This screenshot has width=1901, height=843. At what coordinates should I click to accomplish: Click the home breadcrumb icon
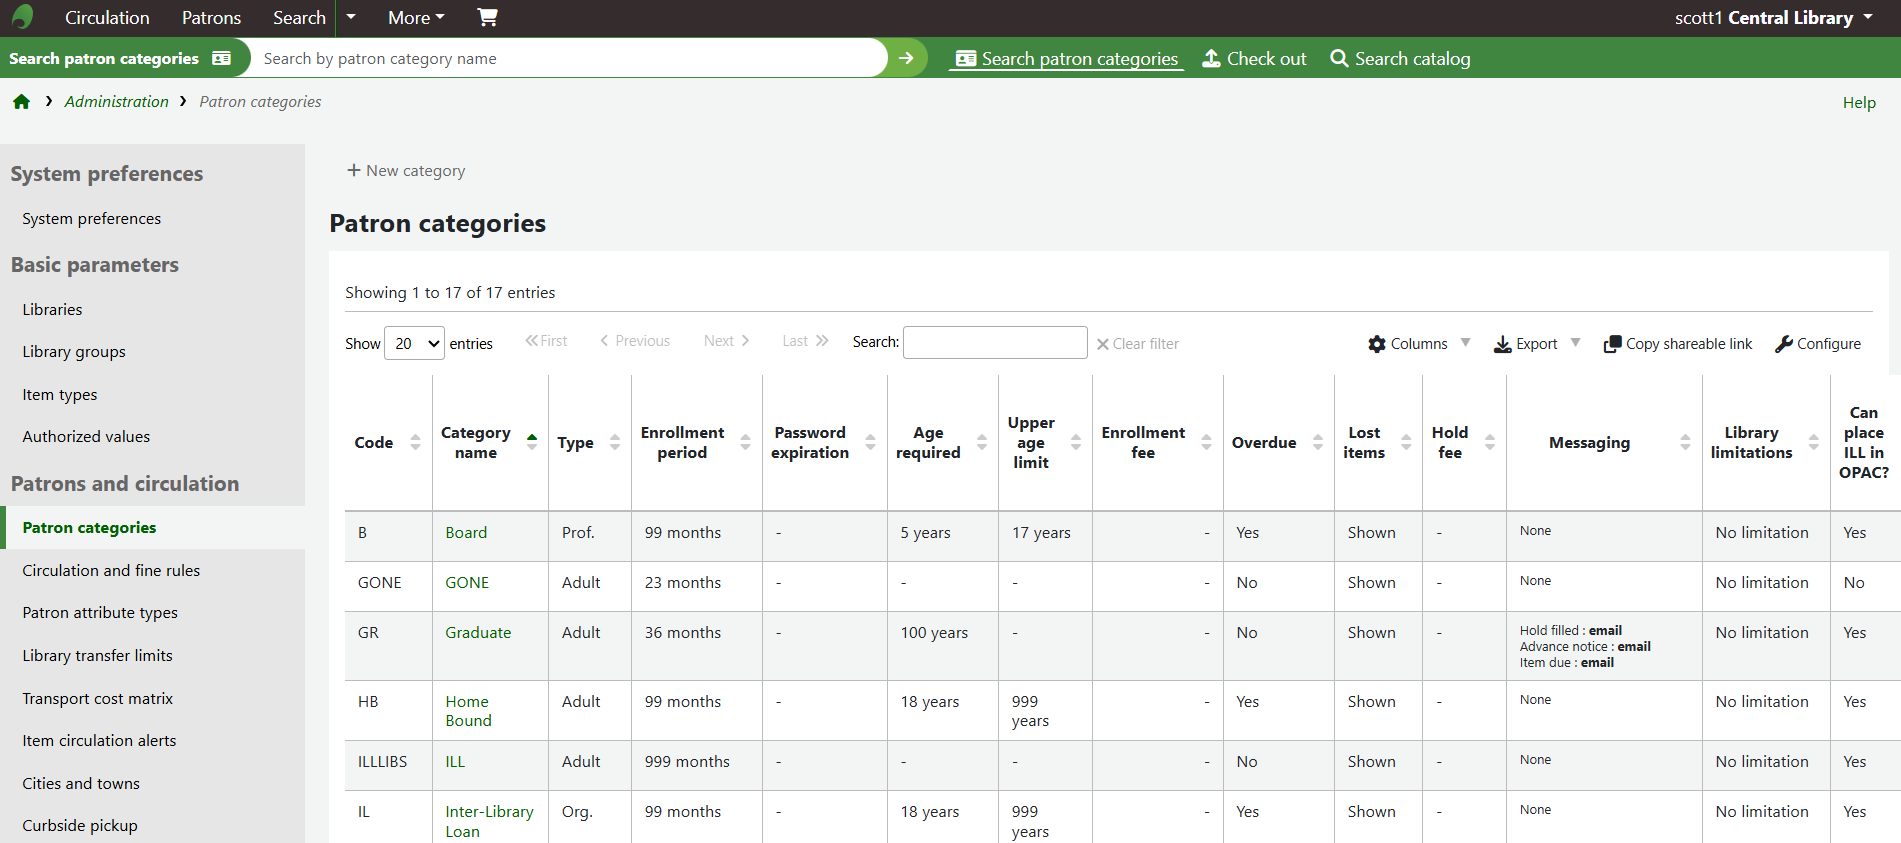(21, 102)
